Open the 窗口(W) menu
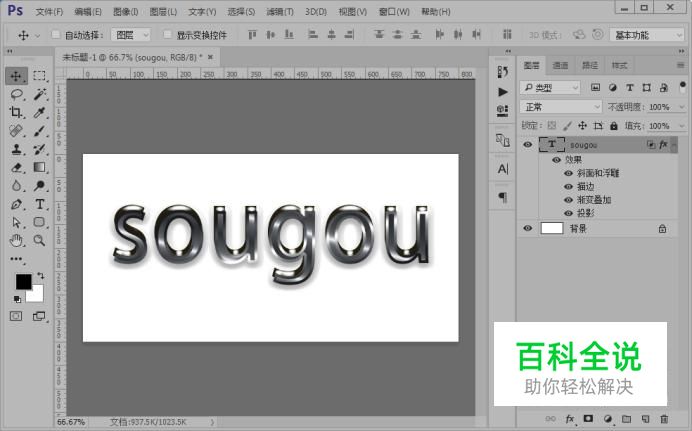 [394, 12]
